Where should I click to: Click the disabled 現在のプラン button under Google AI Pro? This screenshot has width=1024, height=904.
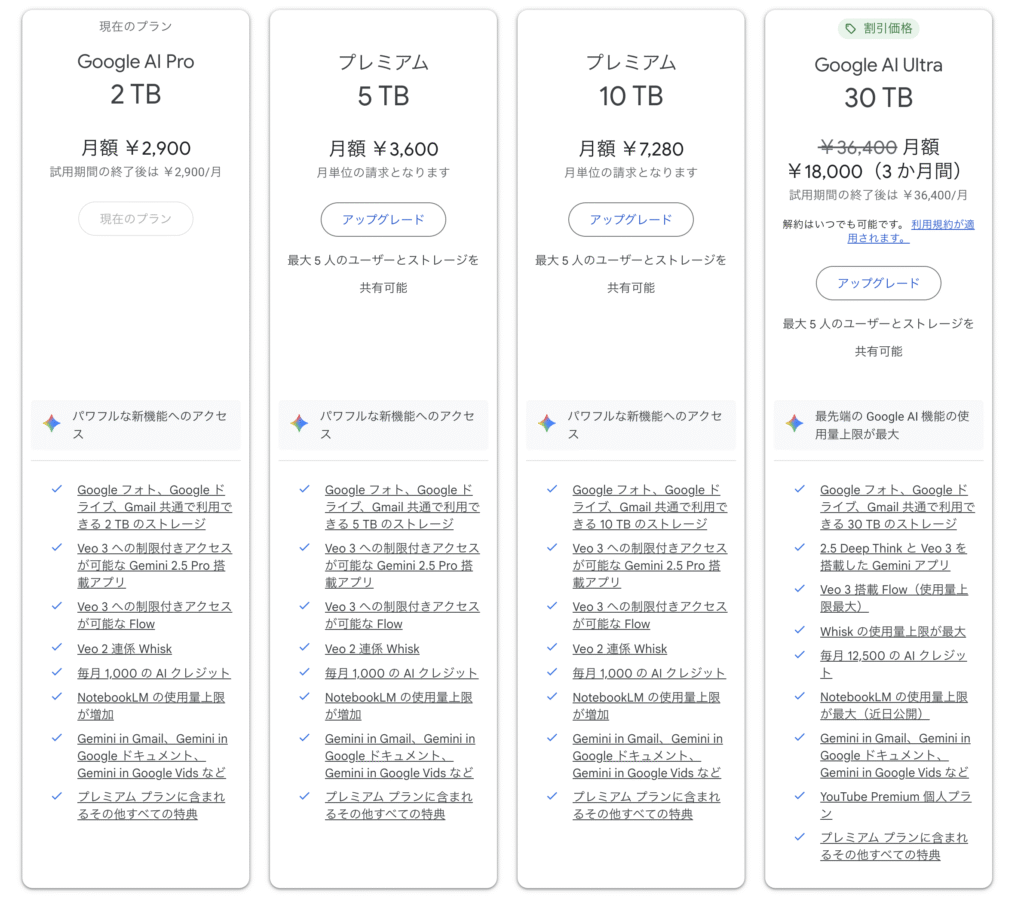(136, 219)
